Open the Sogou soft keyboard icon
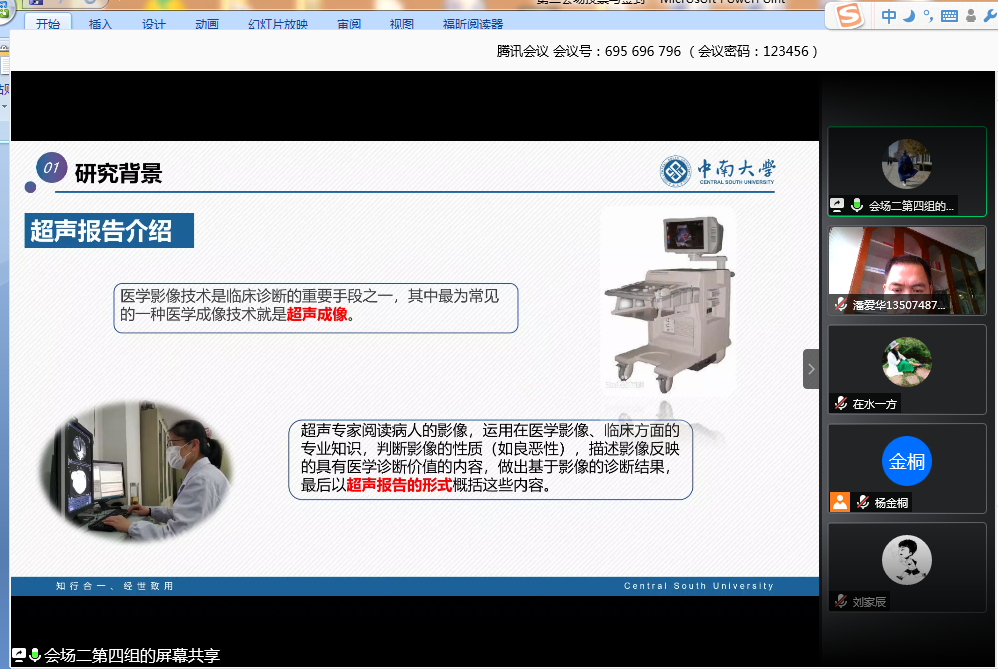998x669 pixels. [x=949, y=16]
